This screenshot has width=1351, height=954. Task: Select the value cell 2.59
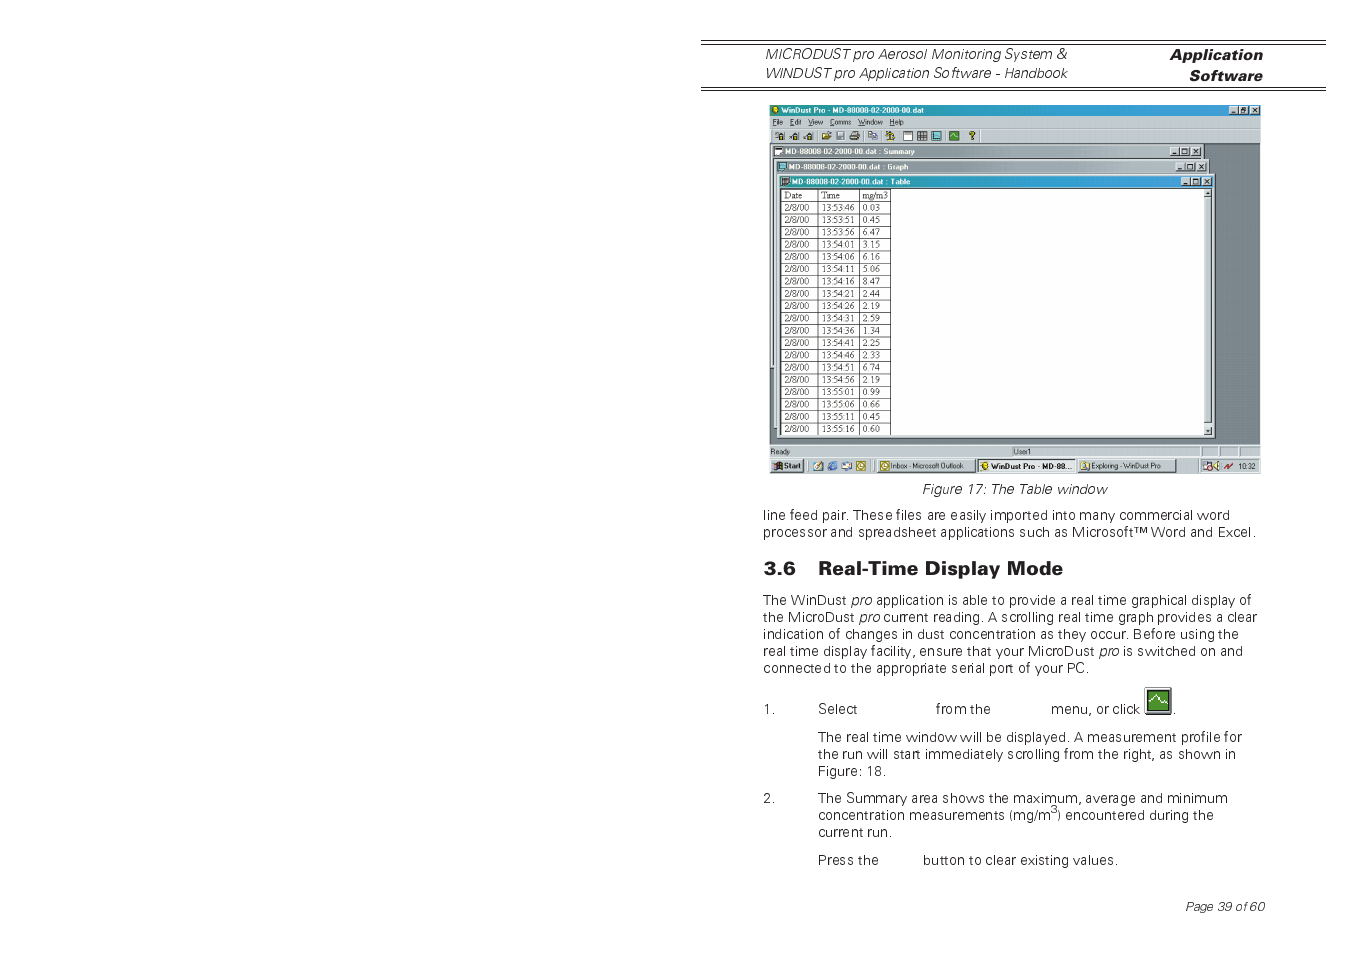click(875, 318)
